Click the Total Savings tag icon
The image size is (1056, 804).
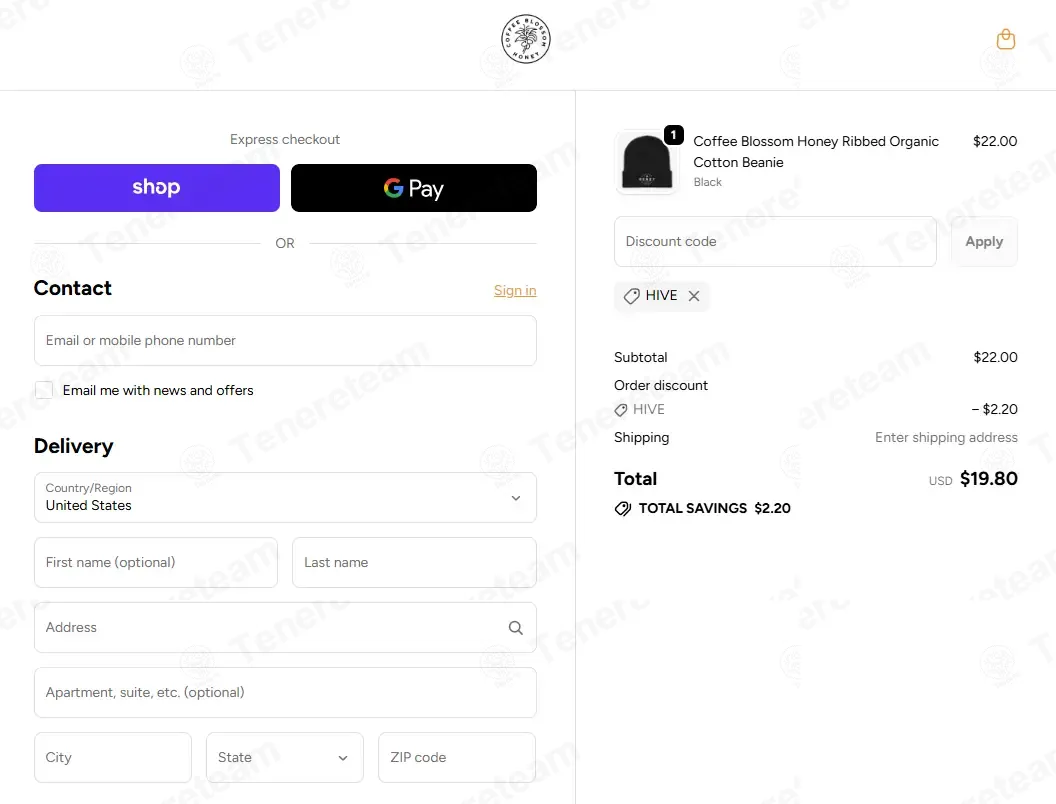pos(623,508)
